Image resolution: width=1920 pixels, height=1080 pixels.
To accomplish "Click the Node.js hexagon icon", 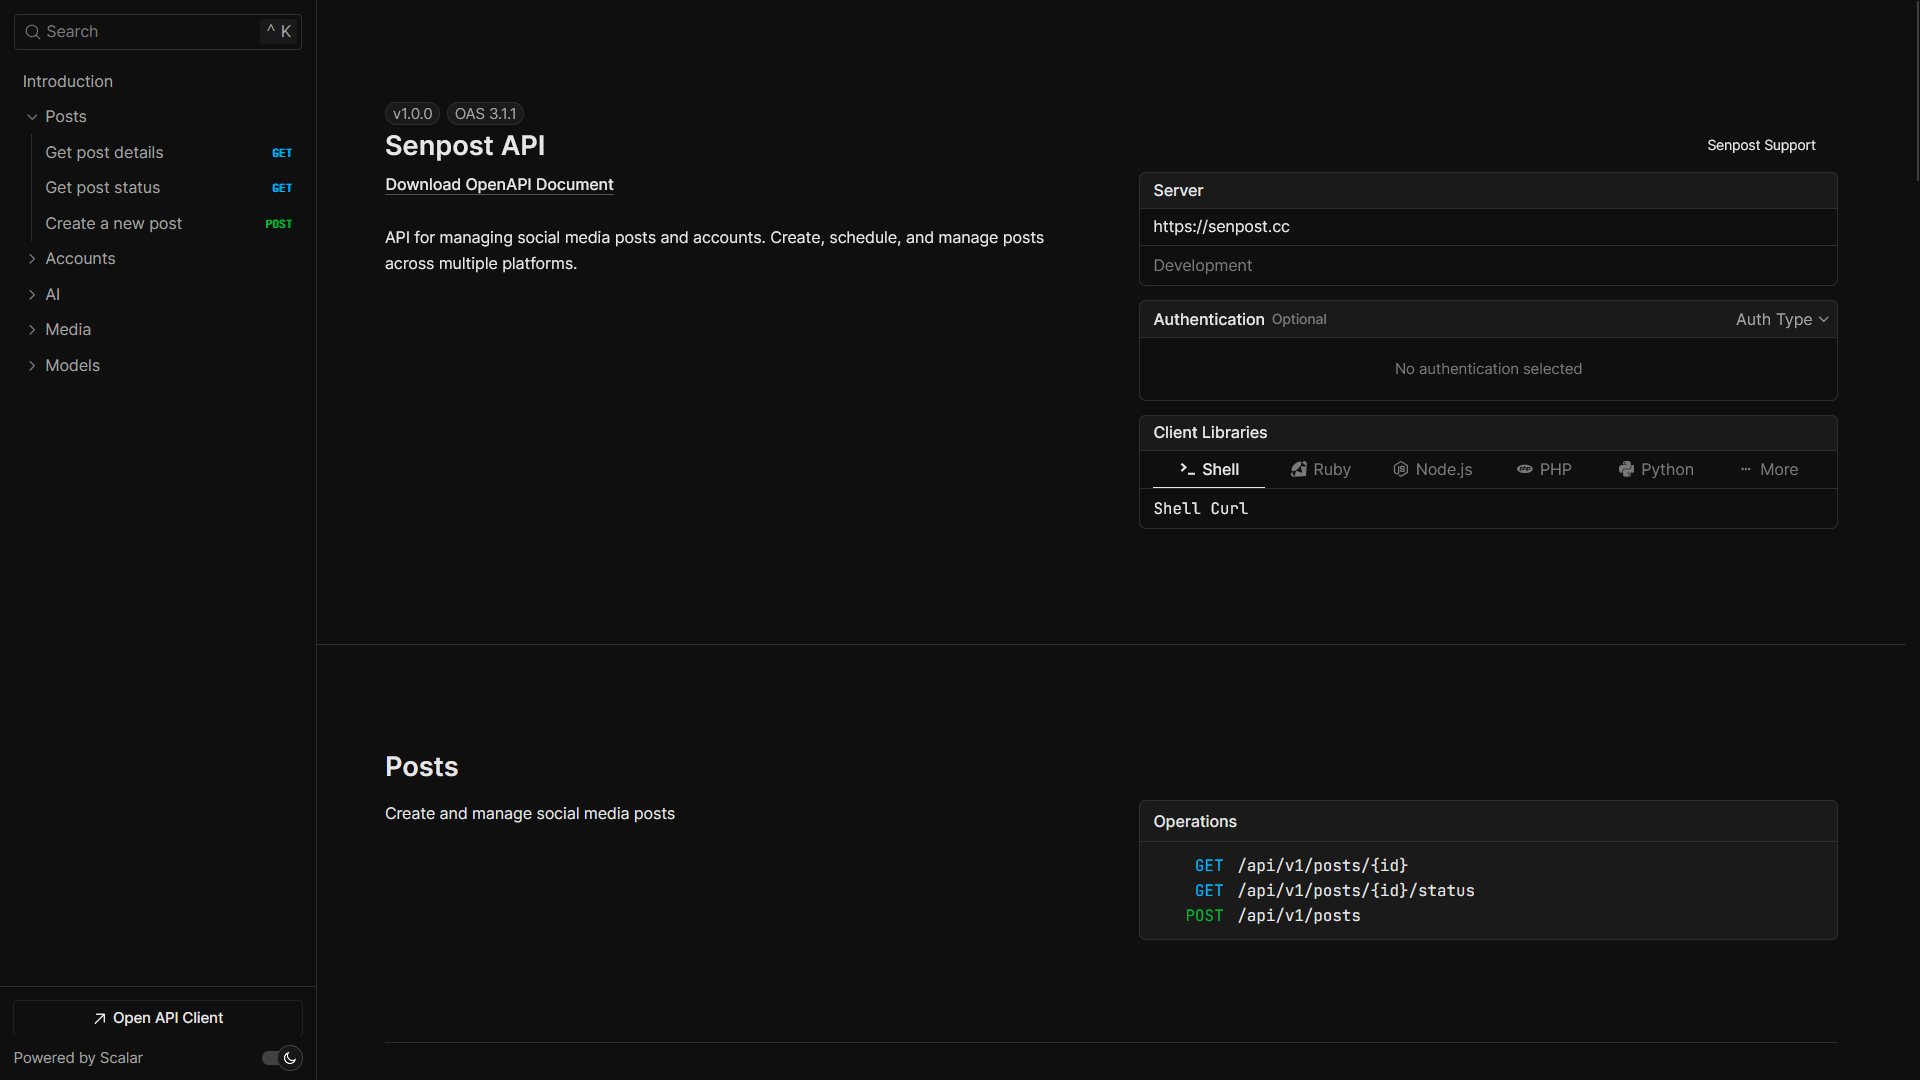I will (x=1401, y=470).
